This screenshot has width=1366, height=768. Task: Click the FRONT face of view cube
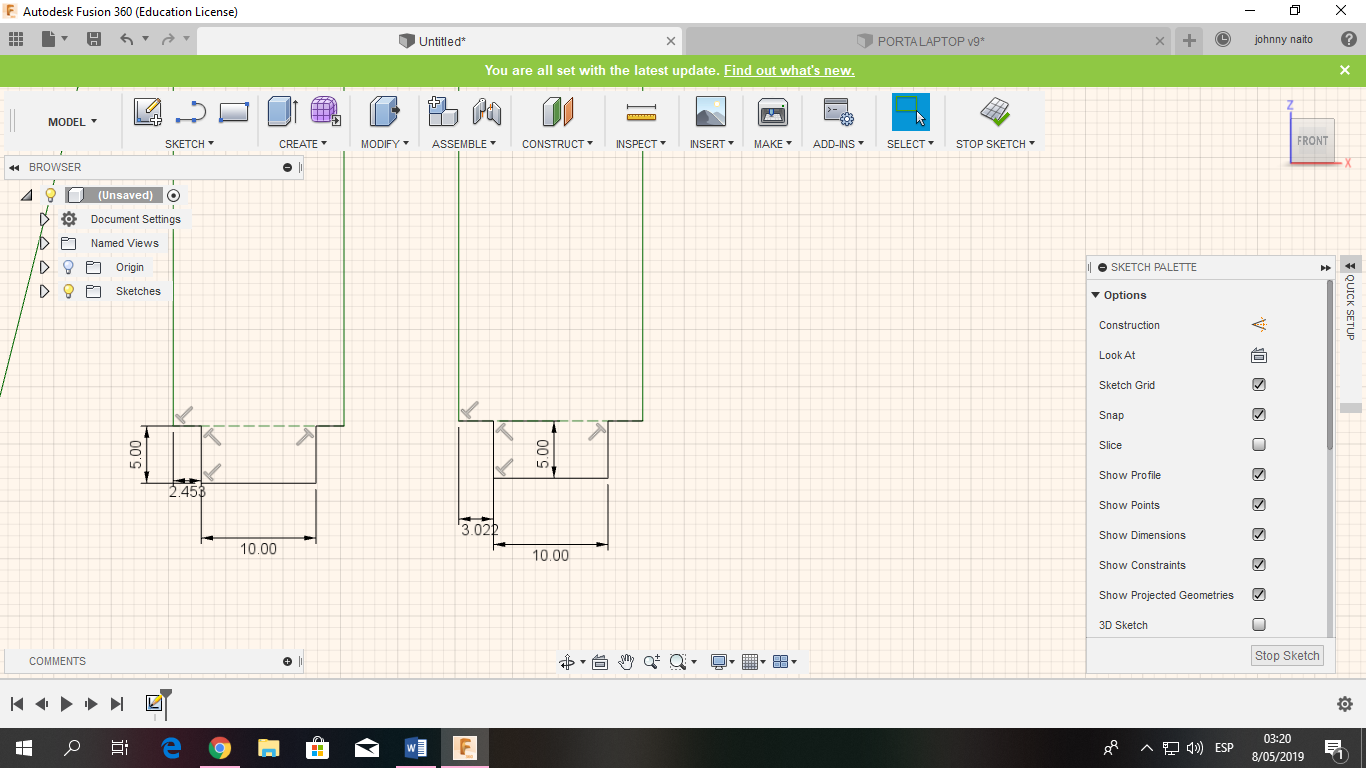coord(1312,141)
